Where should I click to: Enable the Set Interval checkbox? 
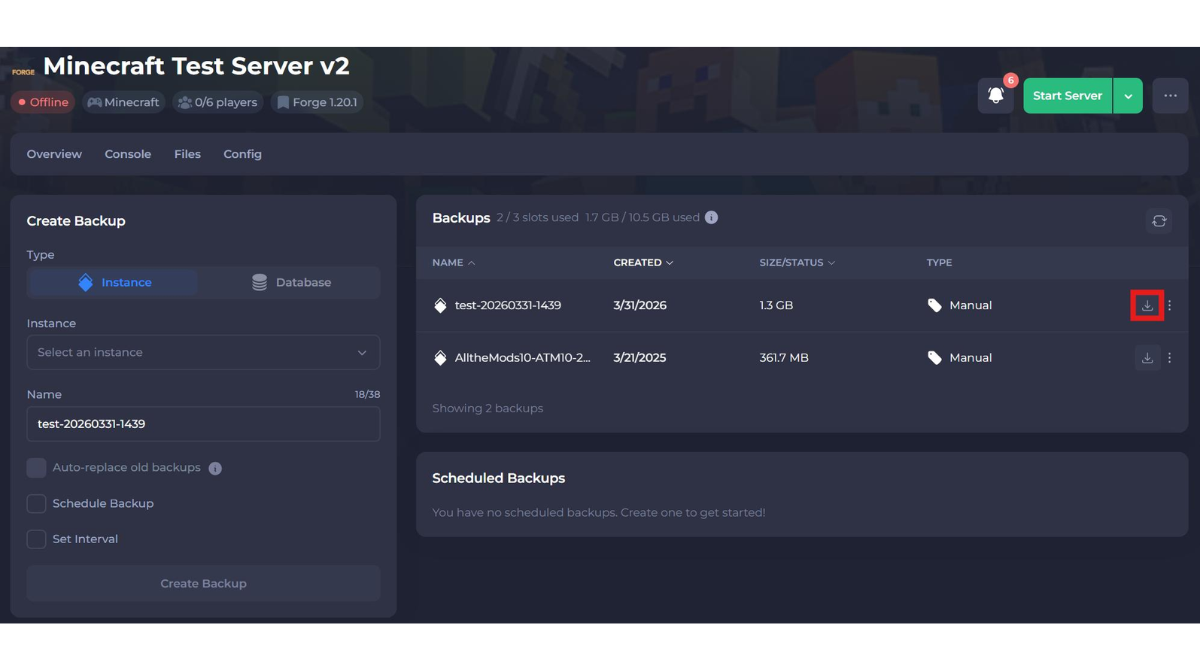pos(36,539)
